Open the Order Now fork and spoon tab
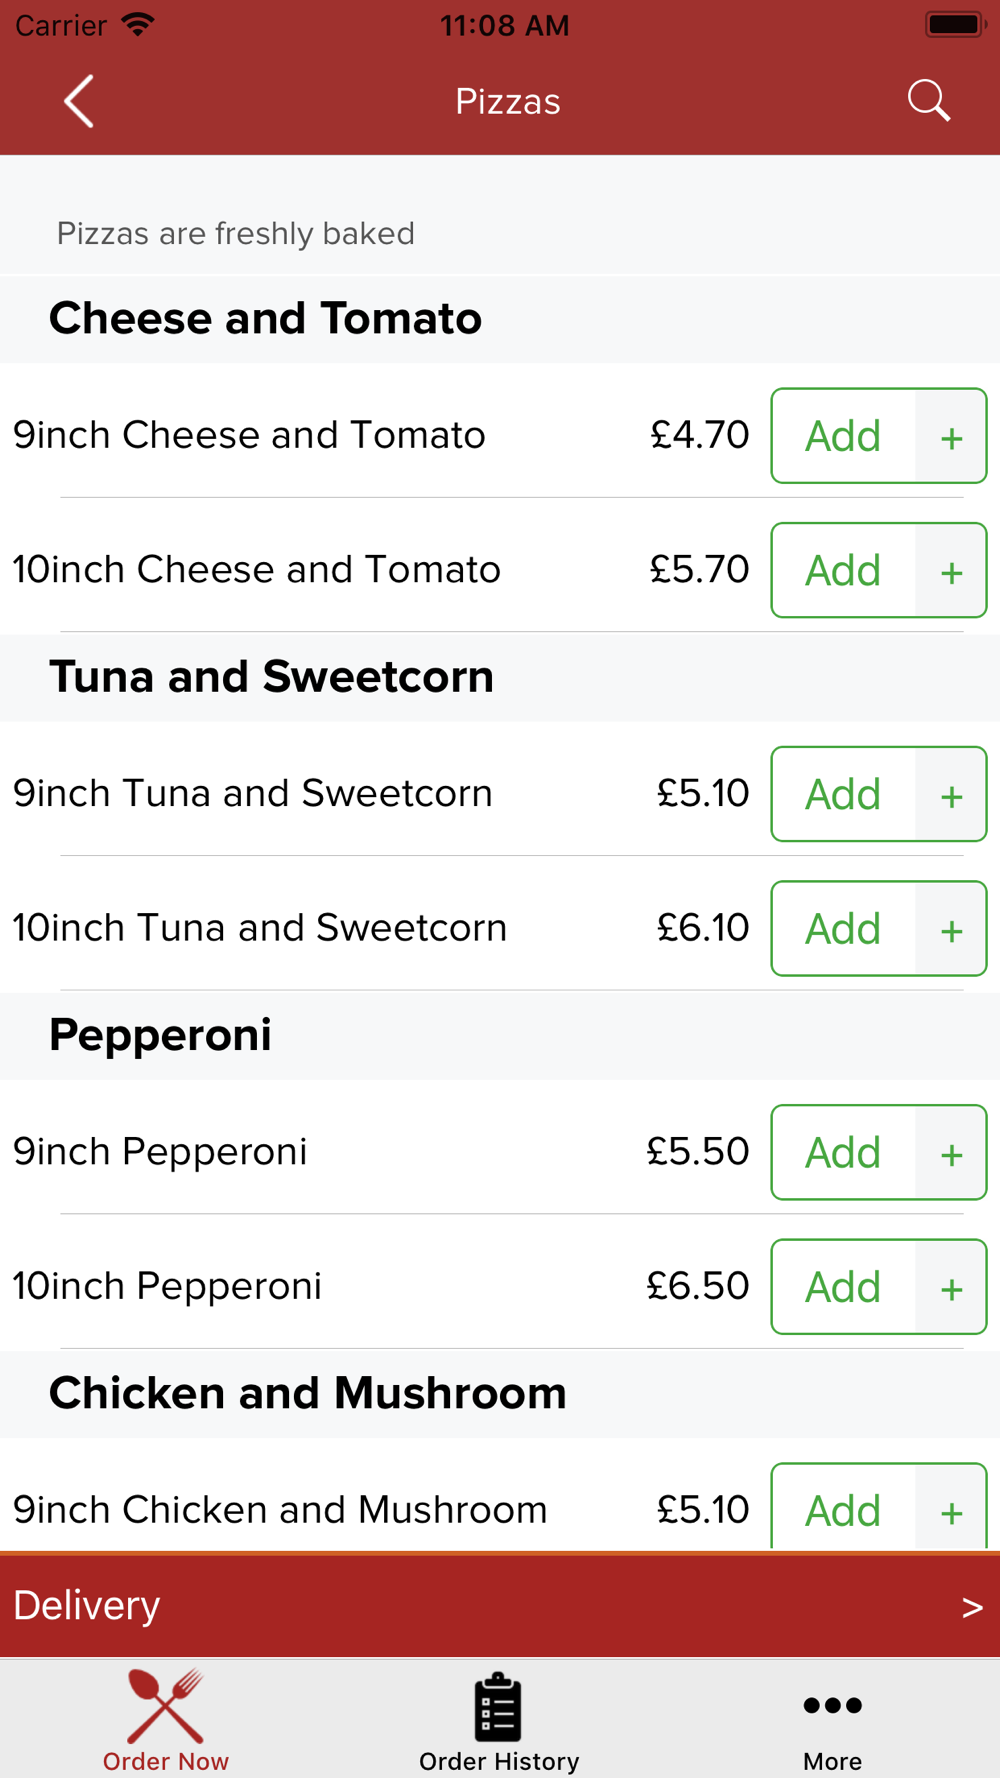This screenshot has width=1000, height=1778. 166,1720
